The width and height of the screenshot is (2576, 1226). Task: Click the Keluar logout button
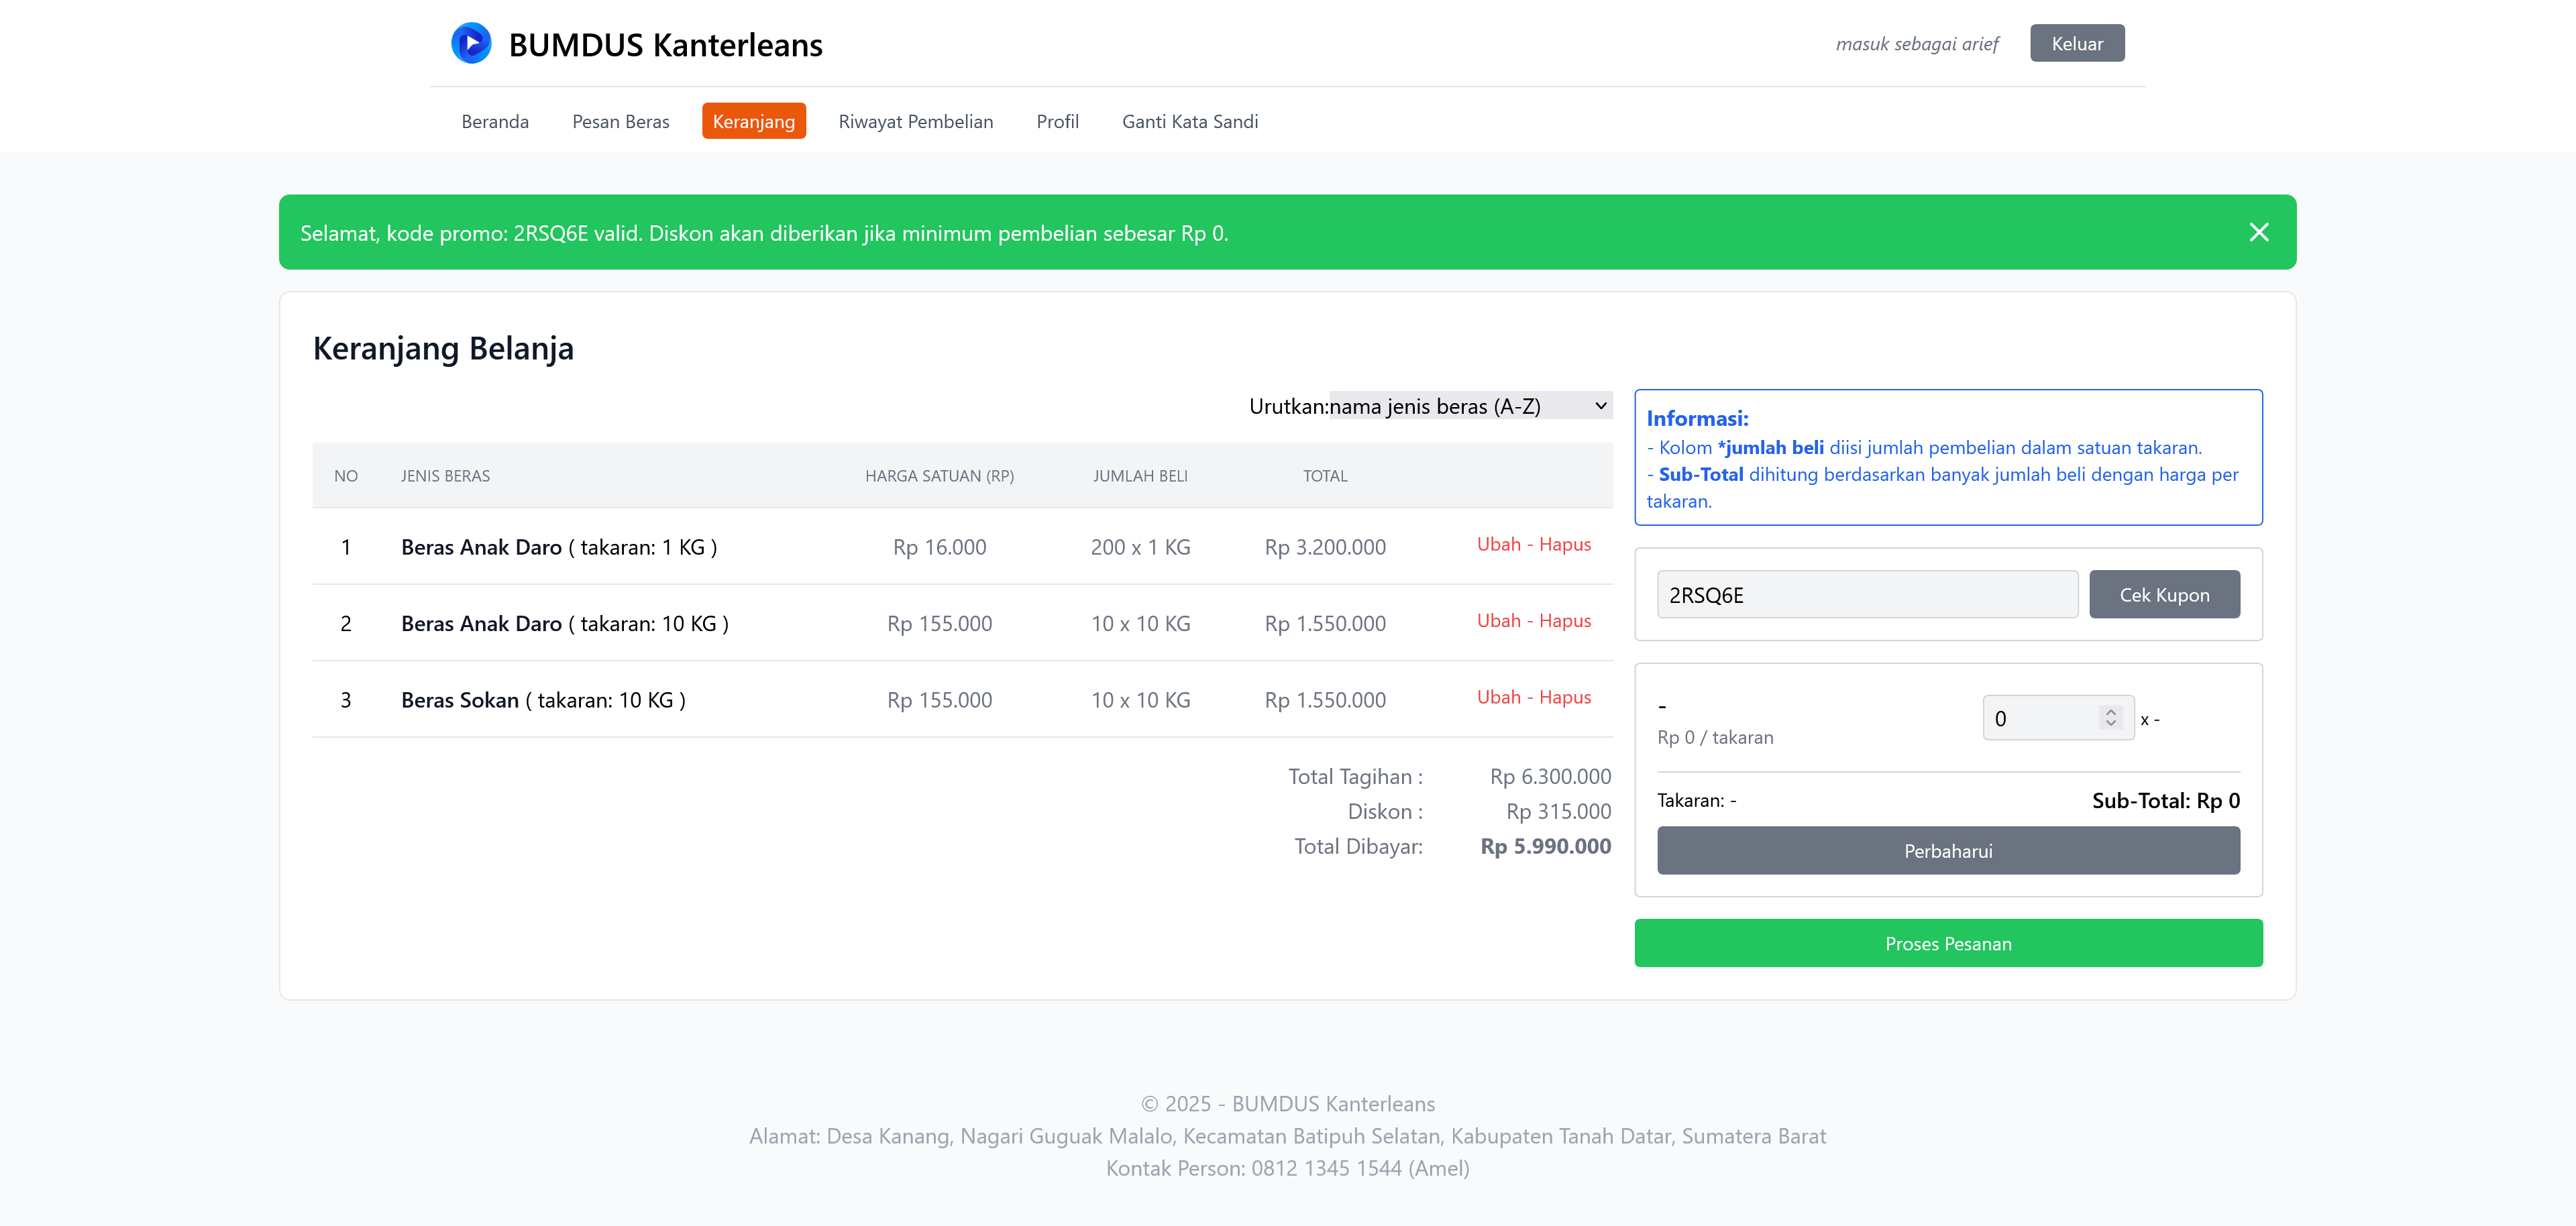pos(2077,43)
